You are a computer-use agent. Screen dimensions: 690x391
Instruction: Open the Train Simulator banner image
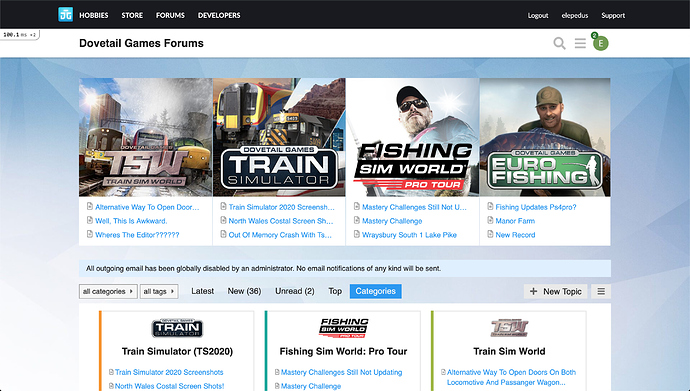(x=279, y=137)
